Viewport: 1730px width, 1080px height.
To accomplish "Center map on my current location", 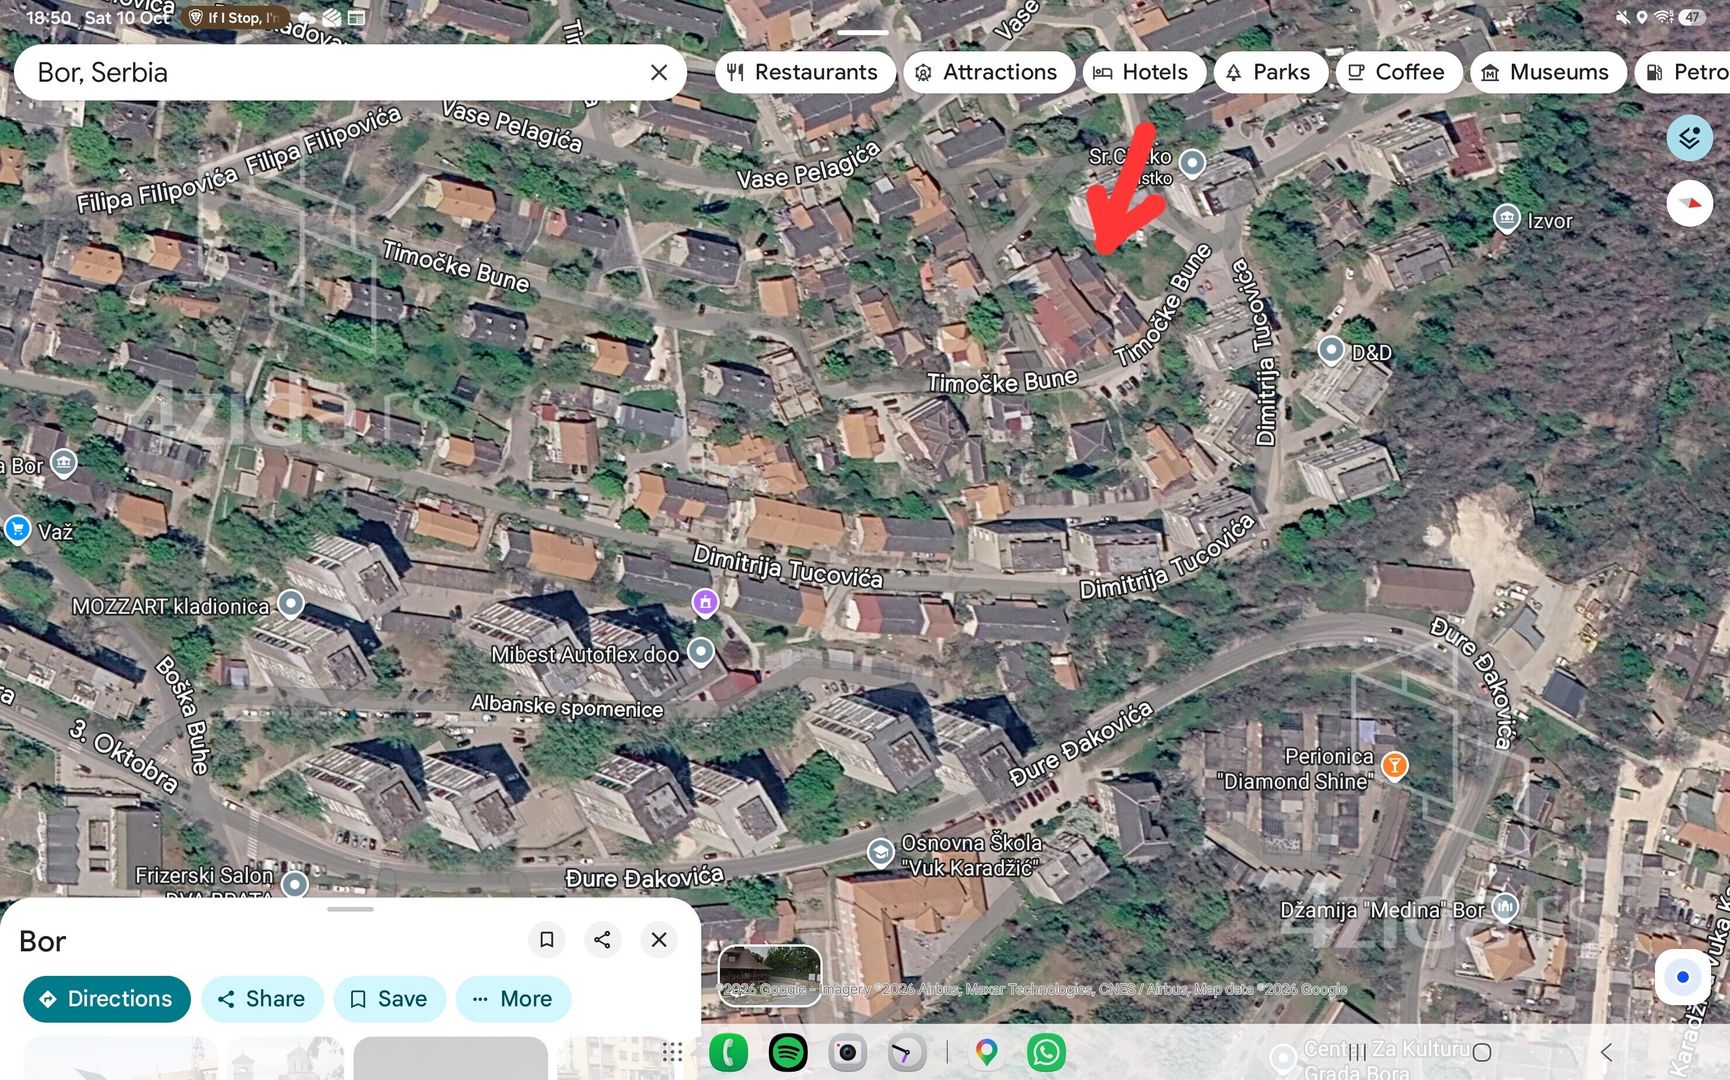I will click(1683, 977).
